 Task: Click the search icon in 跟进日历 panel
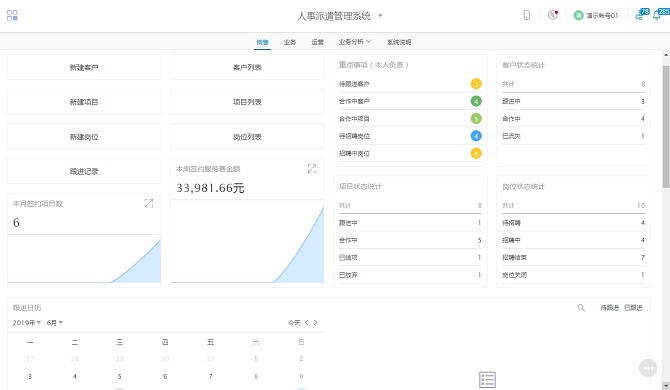click(581, 308)
